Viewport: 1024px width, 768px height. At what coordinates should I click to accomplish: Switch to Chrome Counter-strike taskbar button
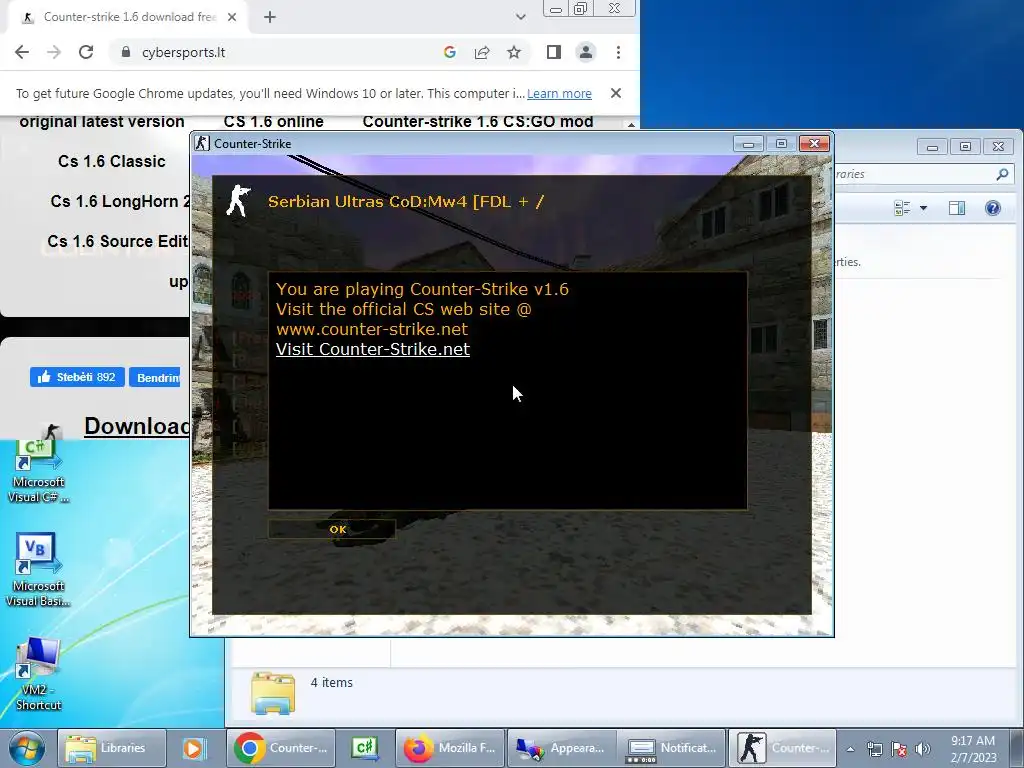281,748
